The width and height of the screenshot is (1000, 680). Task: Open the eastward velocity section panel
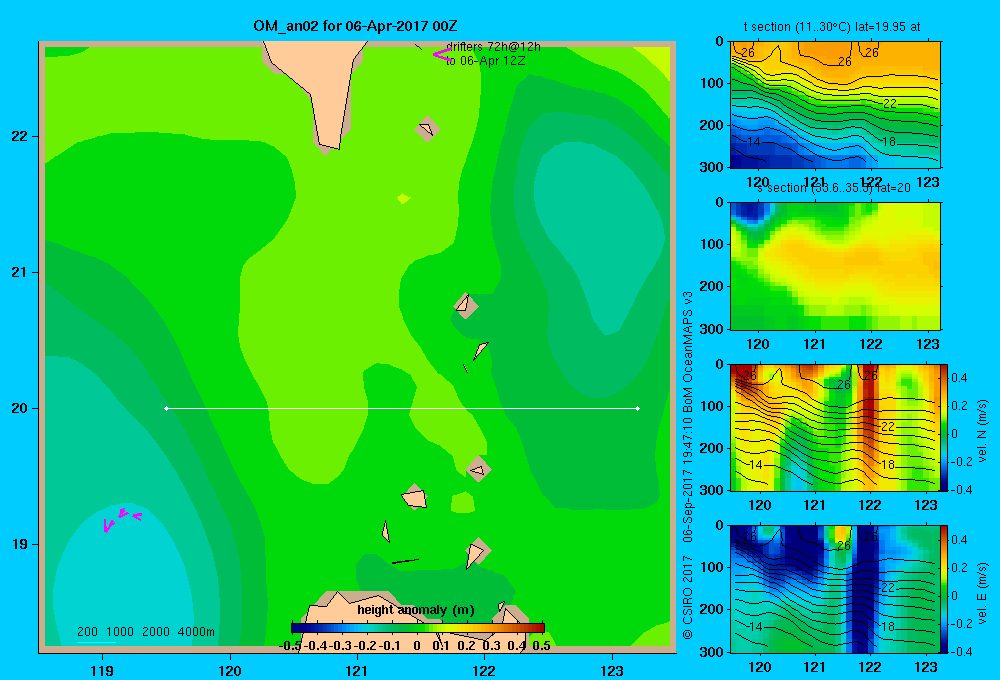tap(835, 589)
